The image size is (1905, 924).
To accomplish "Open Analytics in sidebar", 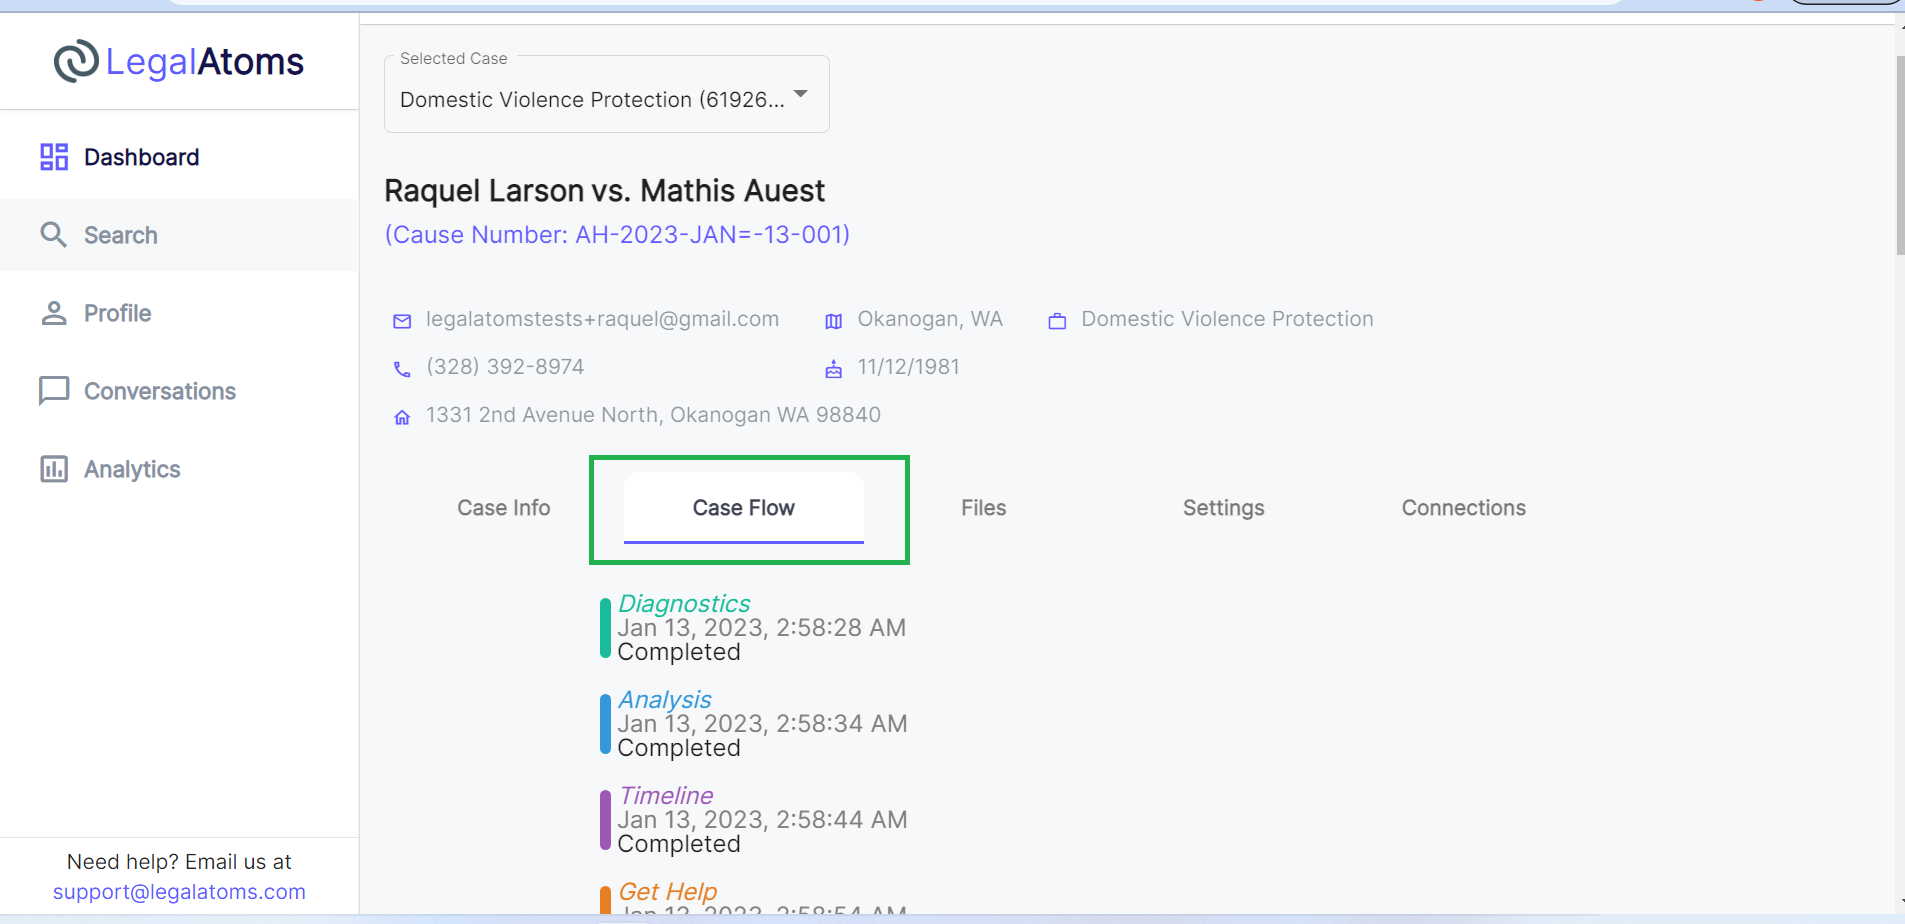I will click(179, 469).
